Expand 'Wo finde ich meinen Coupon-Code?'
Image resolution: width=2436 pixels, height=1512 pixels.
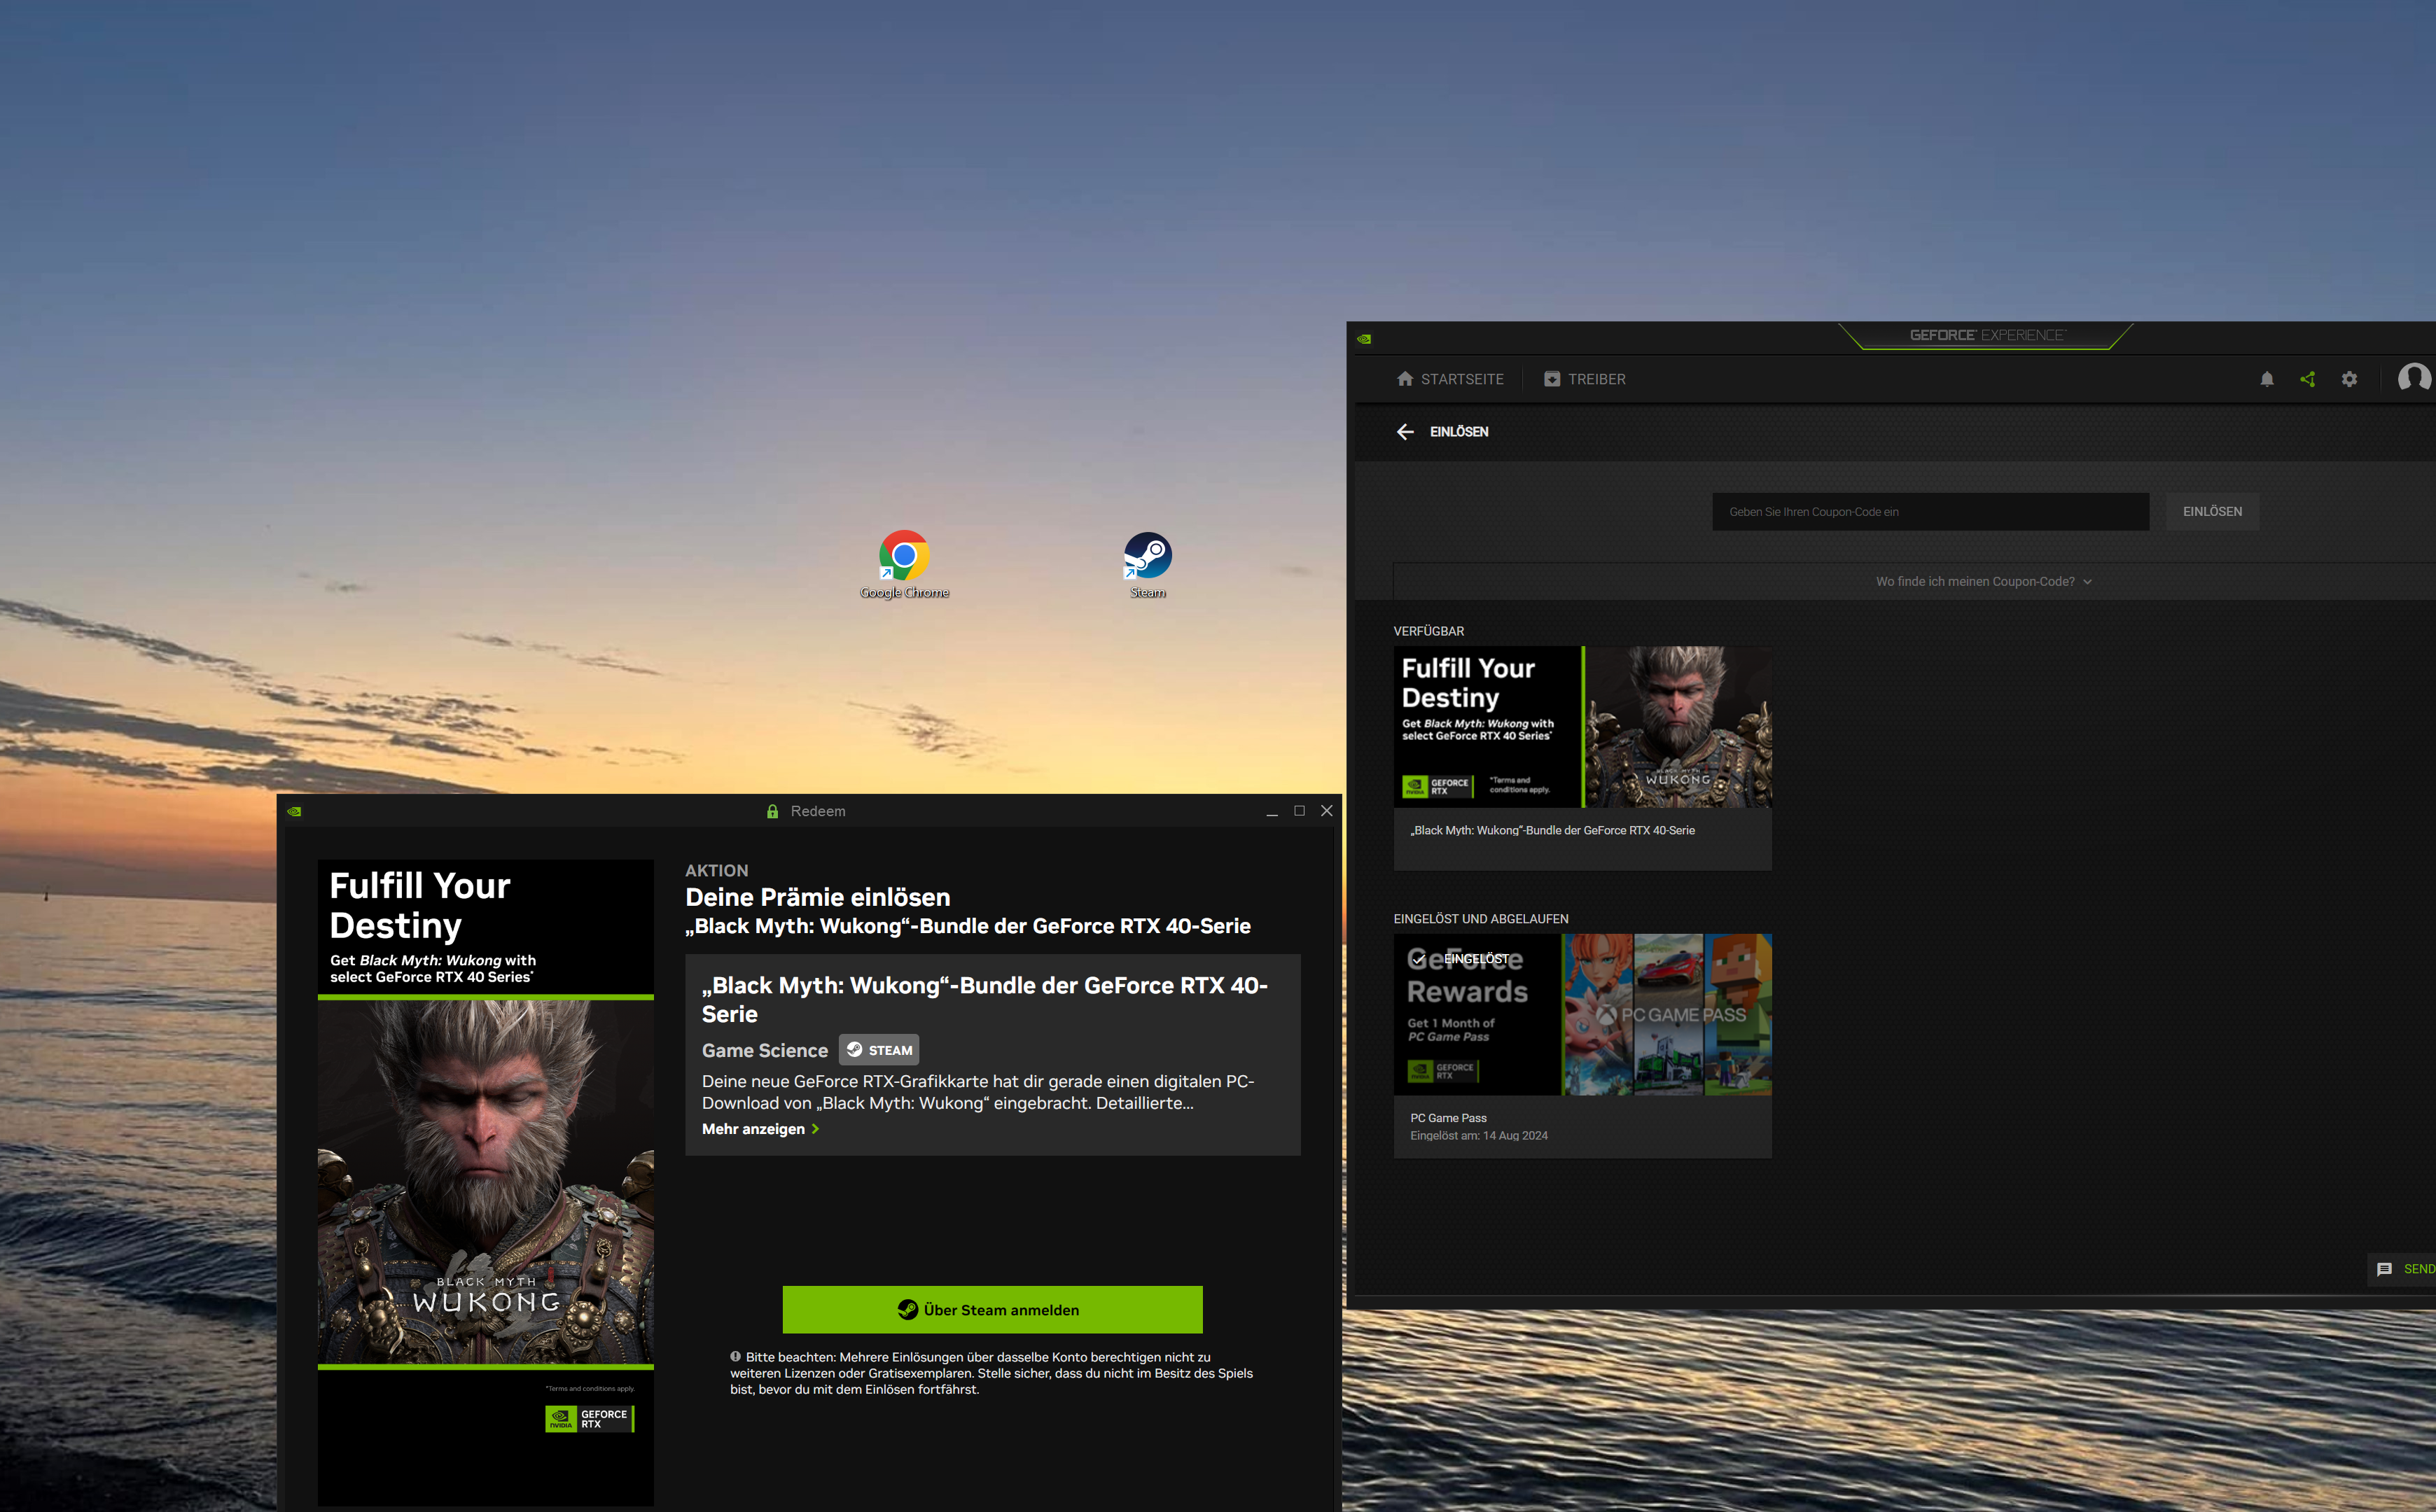pos(1983,581)
